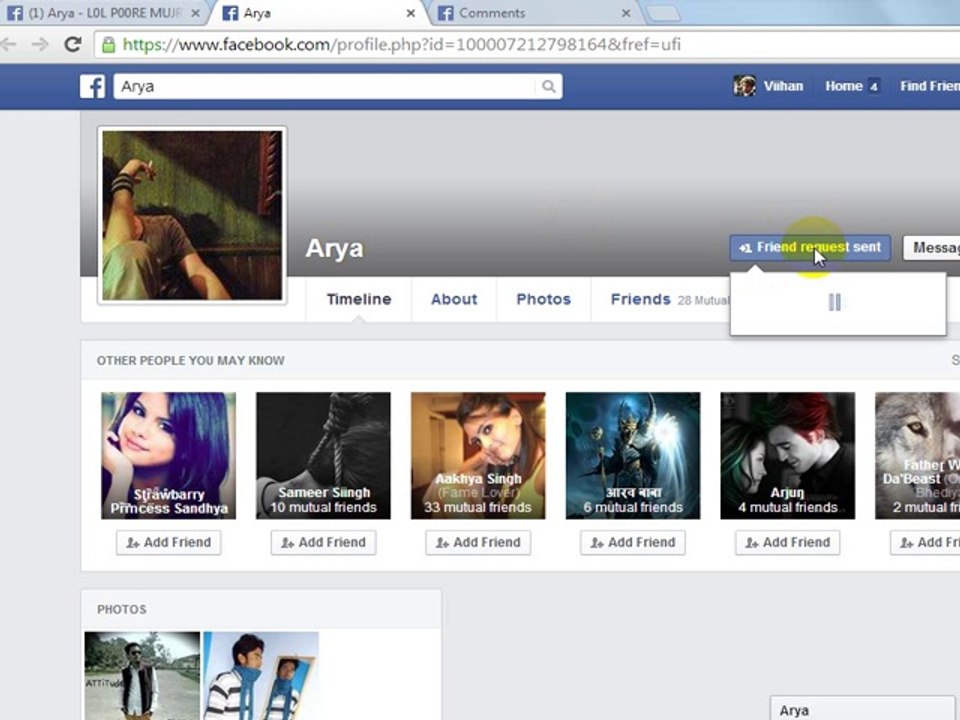Click the Facebook logo icon in header
The height and width of the screenshot is (720, 960).
[92, 86]
